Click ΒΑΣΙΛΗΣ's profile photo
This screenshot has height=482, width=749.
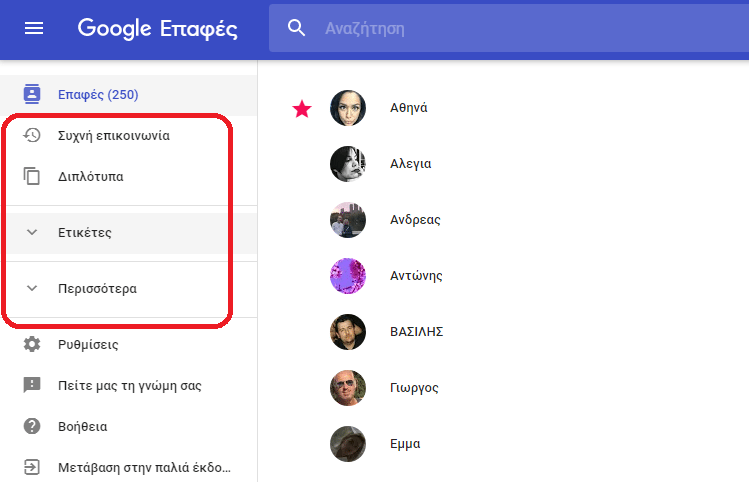pyautogui.click(x=348, y=332)
